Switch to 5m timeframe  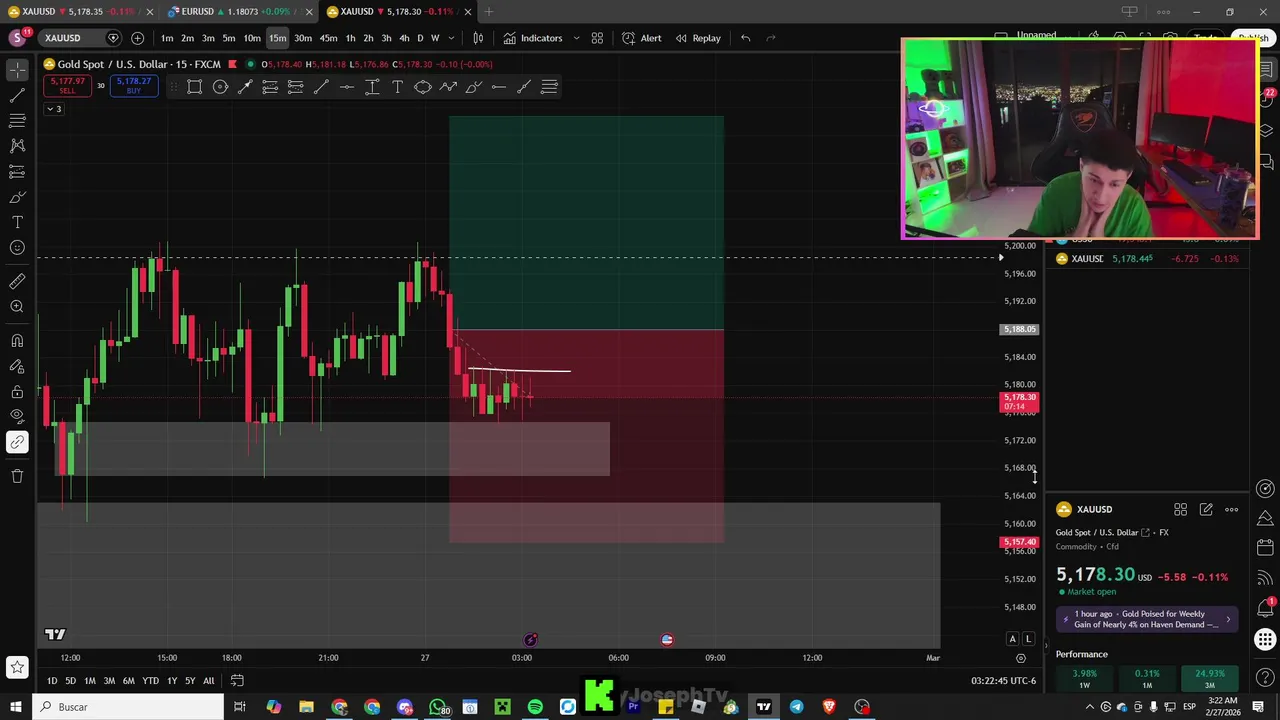(x=229, y=38)
